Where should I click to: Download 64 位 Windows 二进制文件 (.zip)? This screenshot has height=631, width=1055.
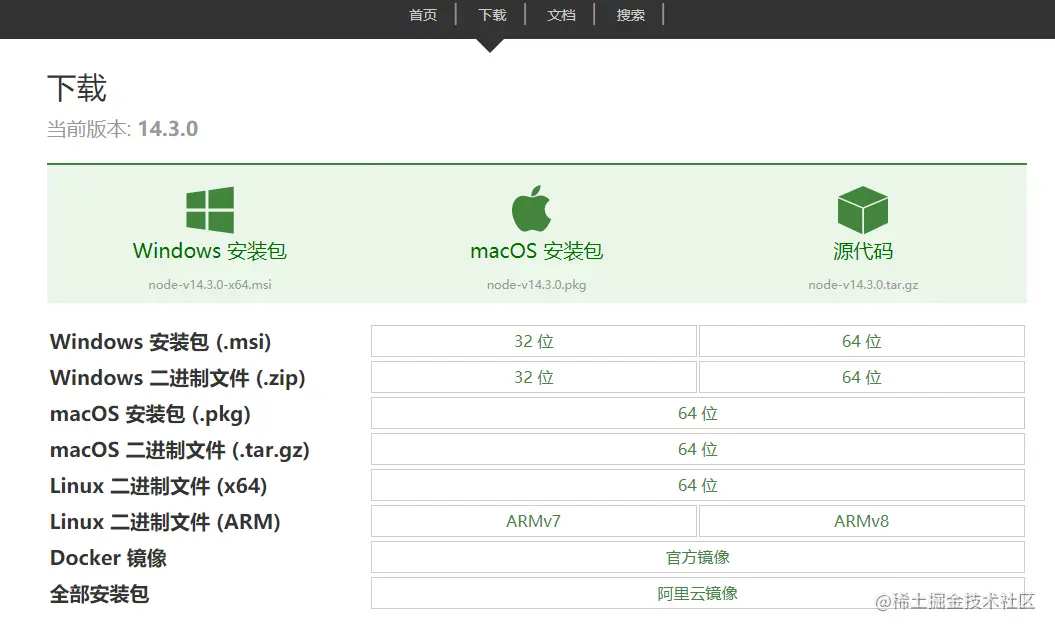862,377
